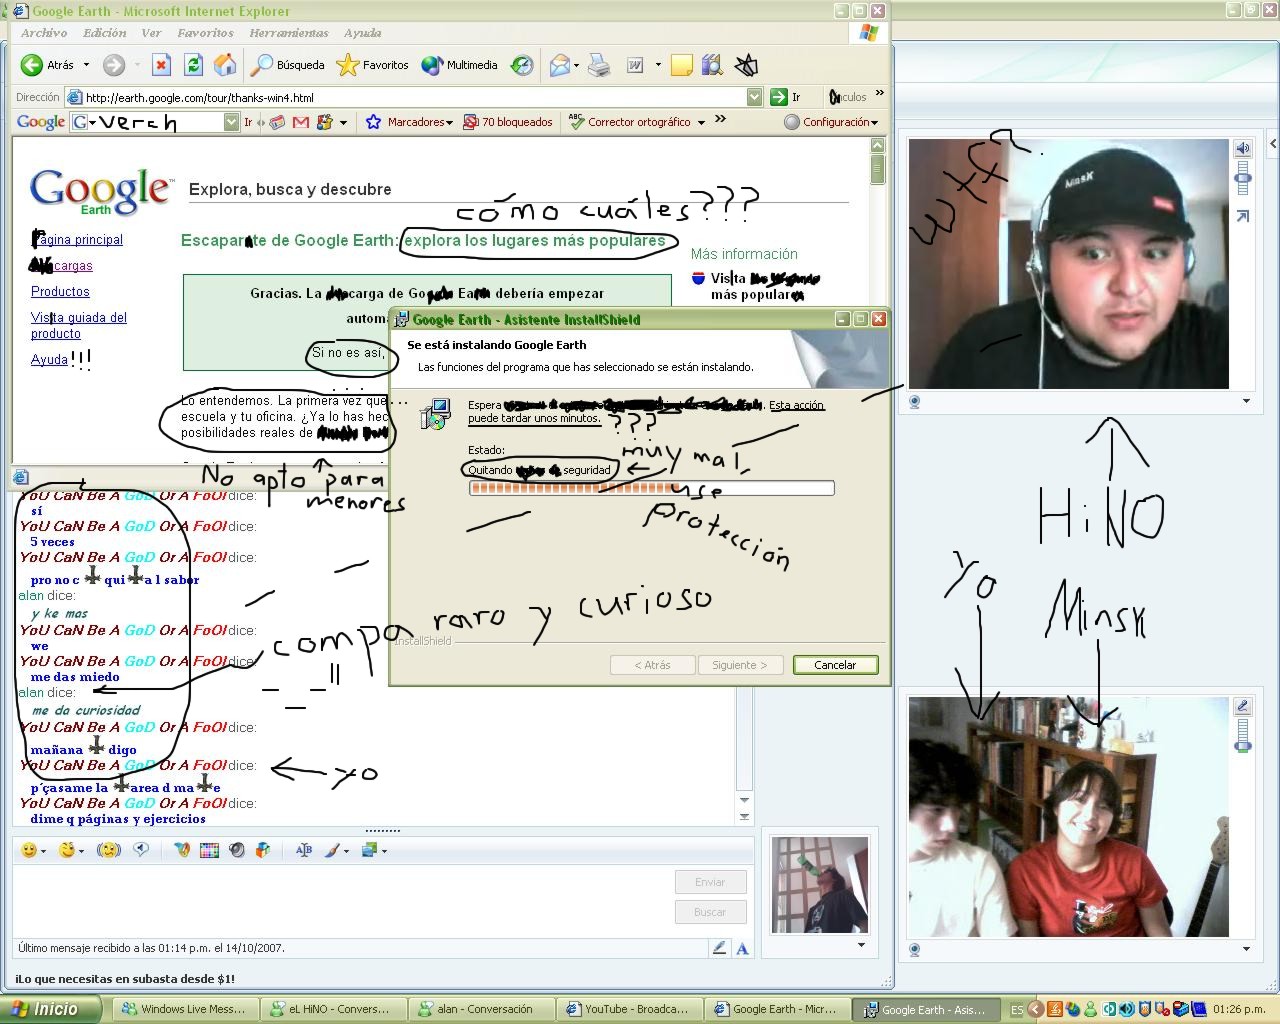Toggle microphone icon on own webcam panel

(x=1243, y=705)
